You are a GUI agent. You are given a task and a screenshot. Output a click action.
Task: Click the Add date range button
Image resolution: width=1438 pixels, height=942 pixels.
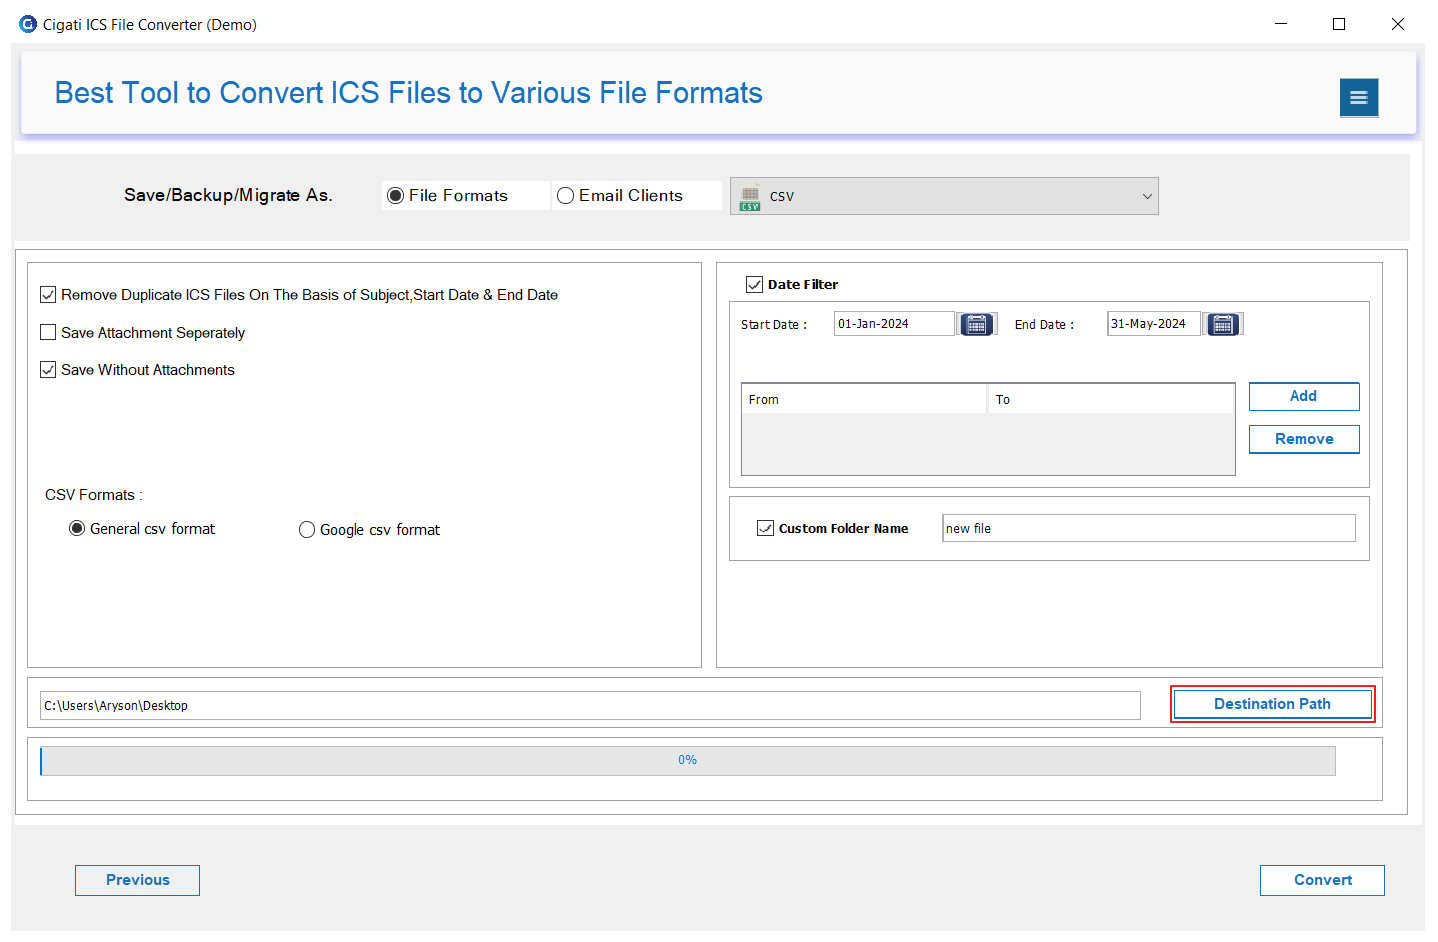(1304, 396)
